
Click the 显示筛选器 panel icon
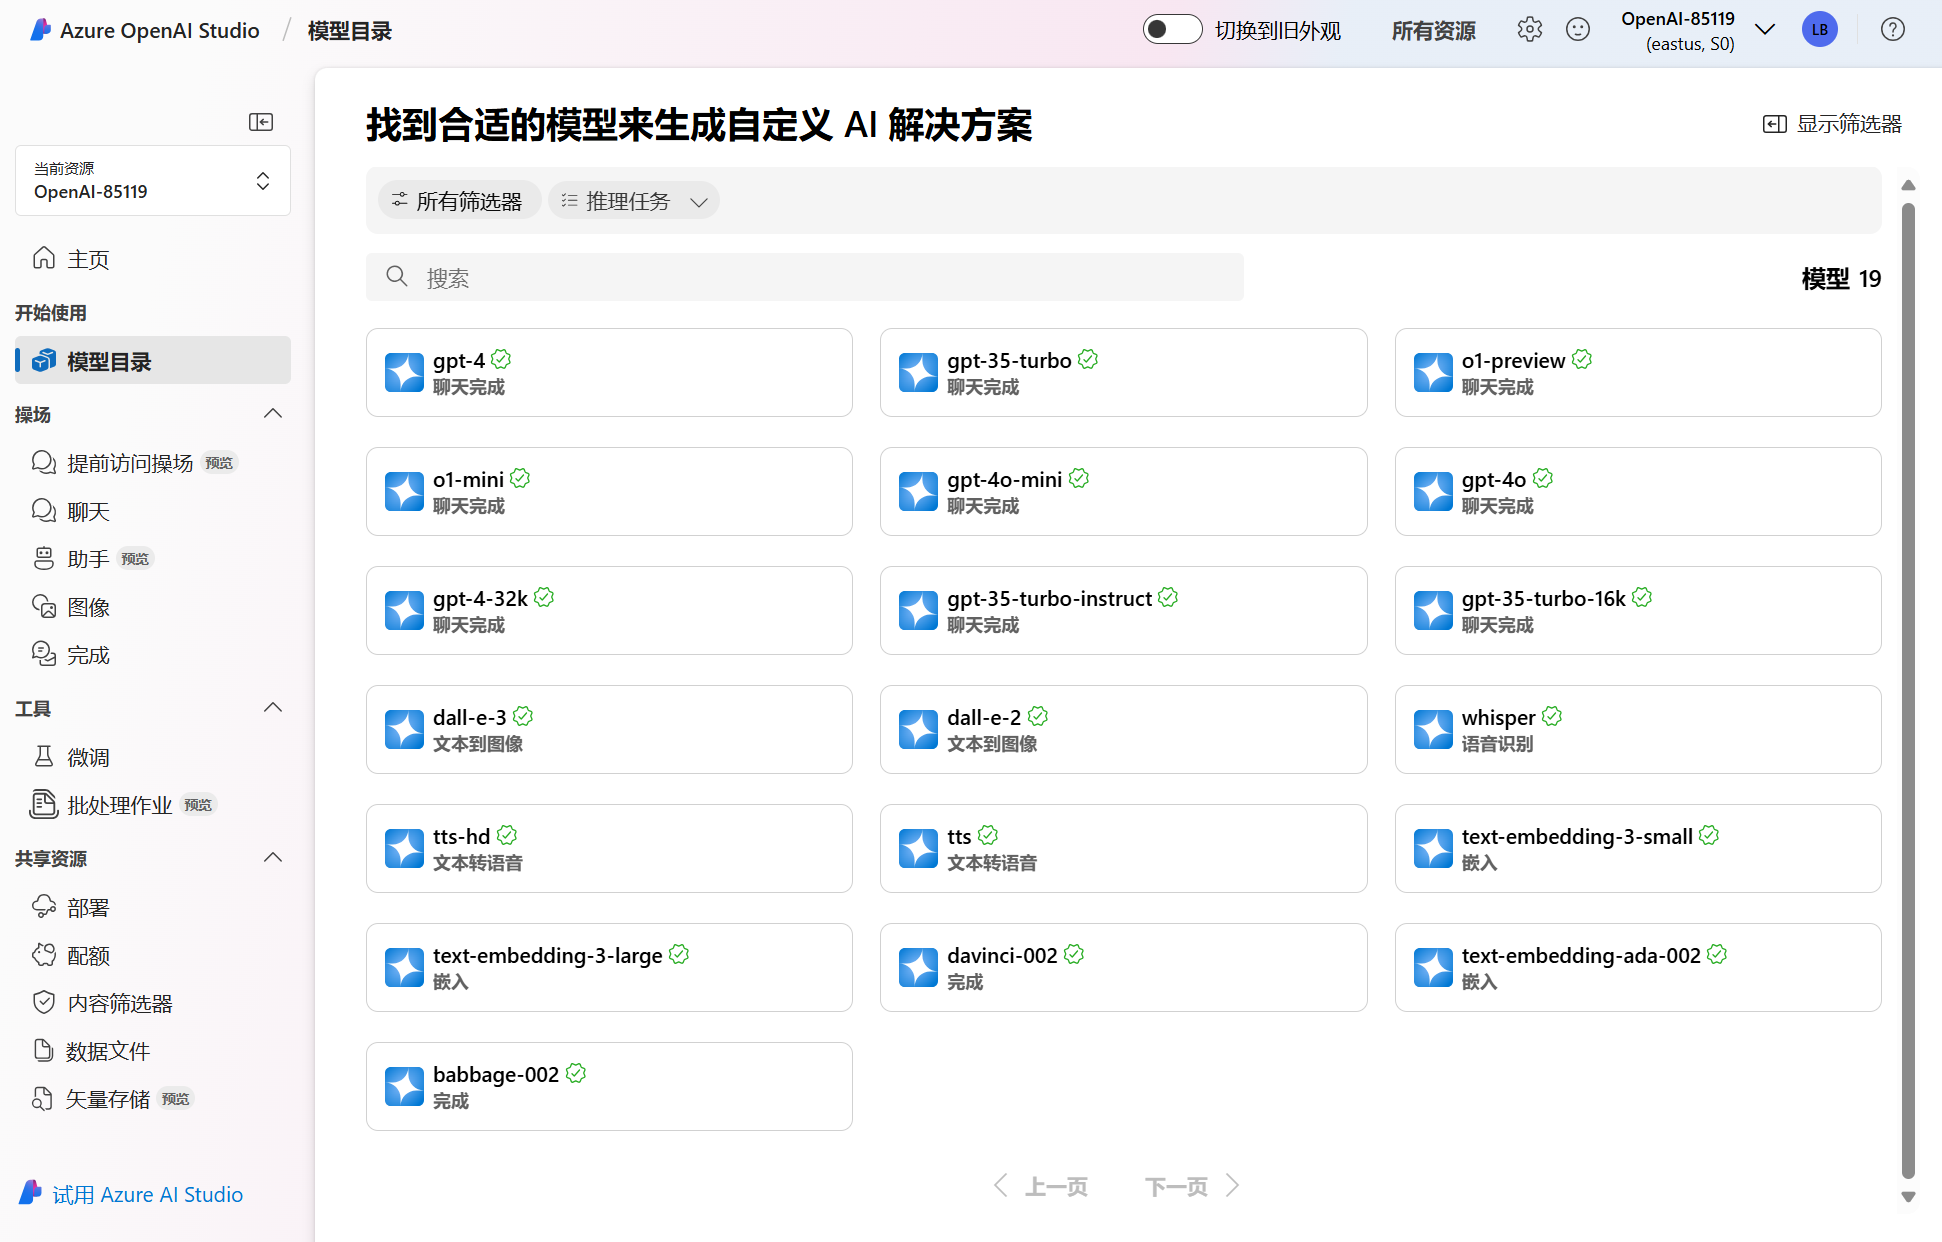pyautogui.click(x=1774, y=124)
